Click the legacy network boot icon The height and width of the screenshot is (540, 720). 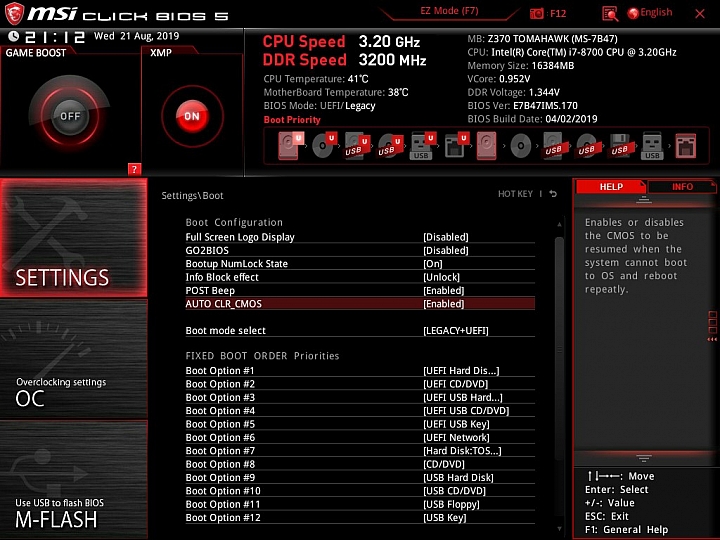point(686,146)
